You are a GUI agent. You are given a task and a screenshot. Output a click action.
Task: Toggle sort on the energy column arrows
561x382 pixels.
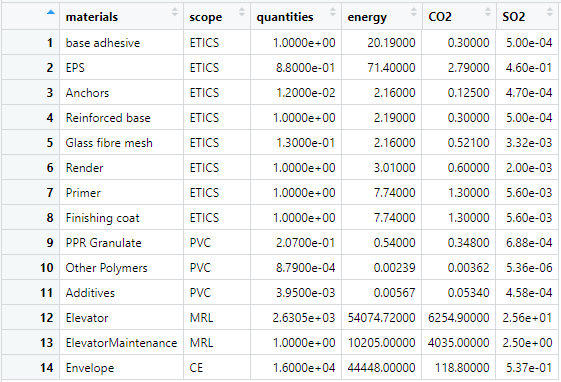click(414, 12)
